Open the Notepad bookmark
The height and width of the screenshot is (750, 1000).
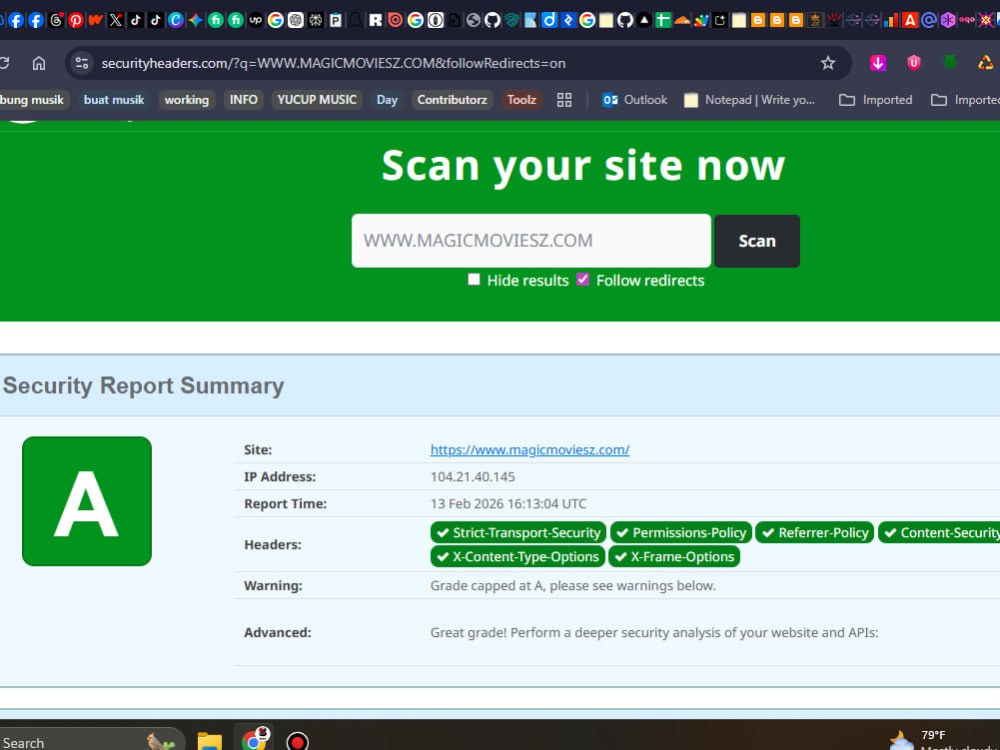pos(750,100)
